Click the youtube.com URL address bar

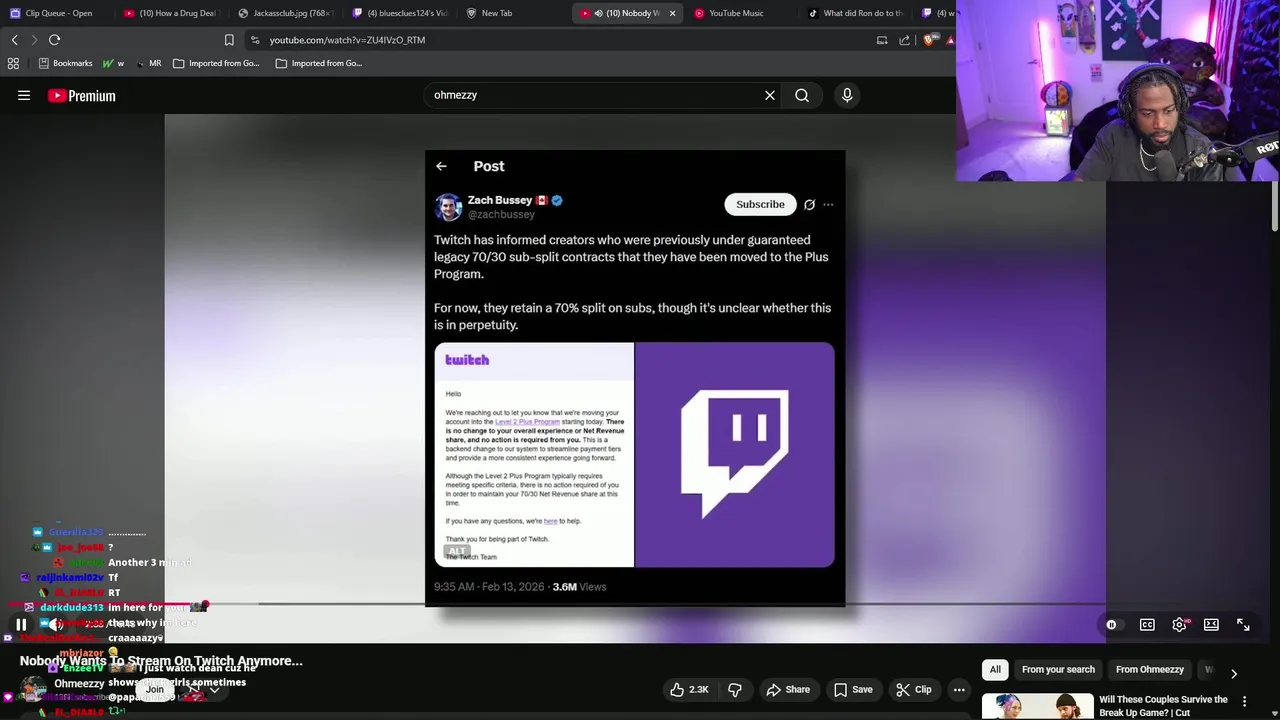pos(347,40)
